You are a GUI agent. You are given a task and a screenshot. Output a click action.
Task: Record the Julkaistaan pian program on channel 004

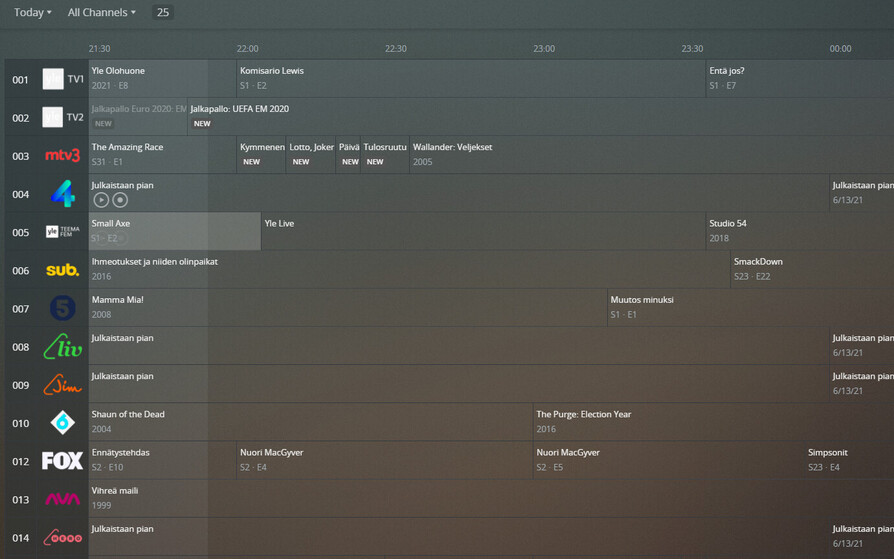pos(120,200)
